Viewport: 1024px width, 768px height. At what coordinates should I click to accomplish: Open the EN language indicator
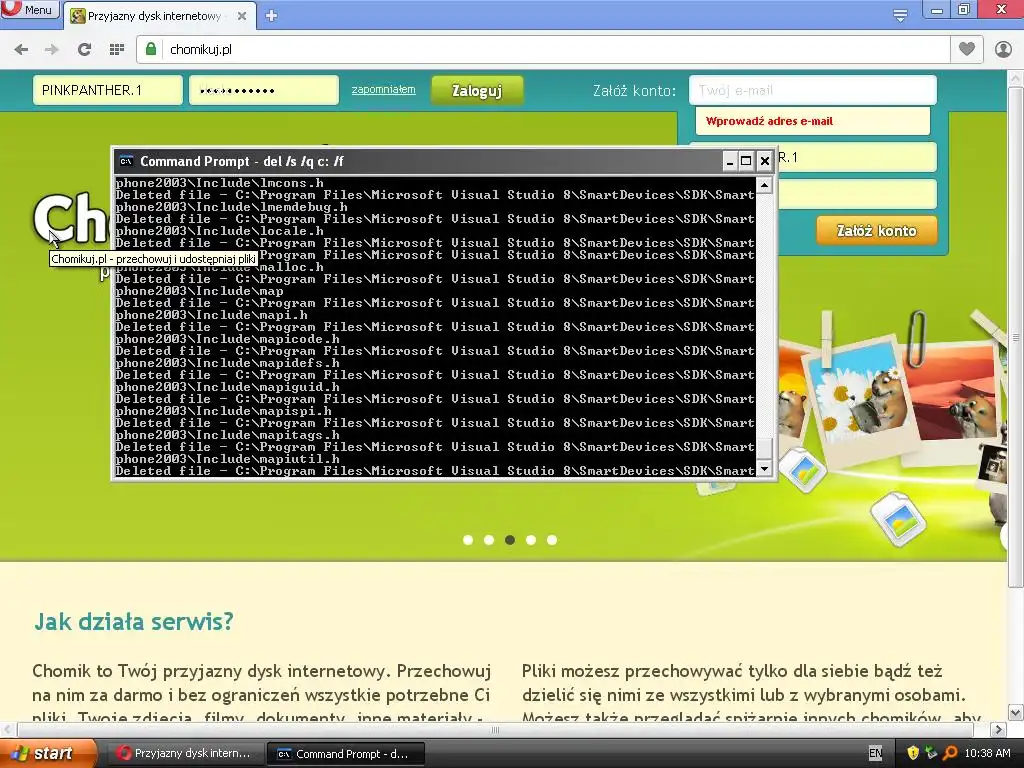point(876,754)
